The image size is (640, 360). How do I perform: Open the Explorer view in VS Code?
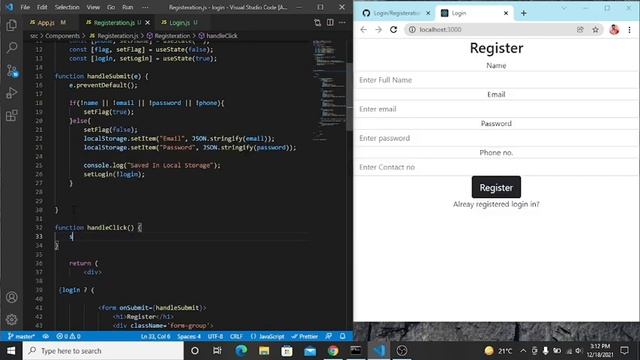pos(11,25)
